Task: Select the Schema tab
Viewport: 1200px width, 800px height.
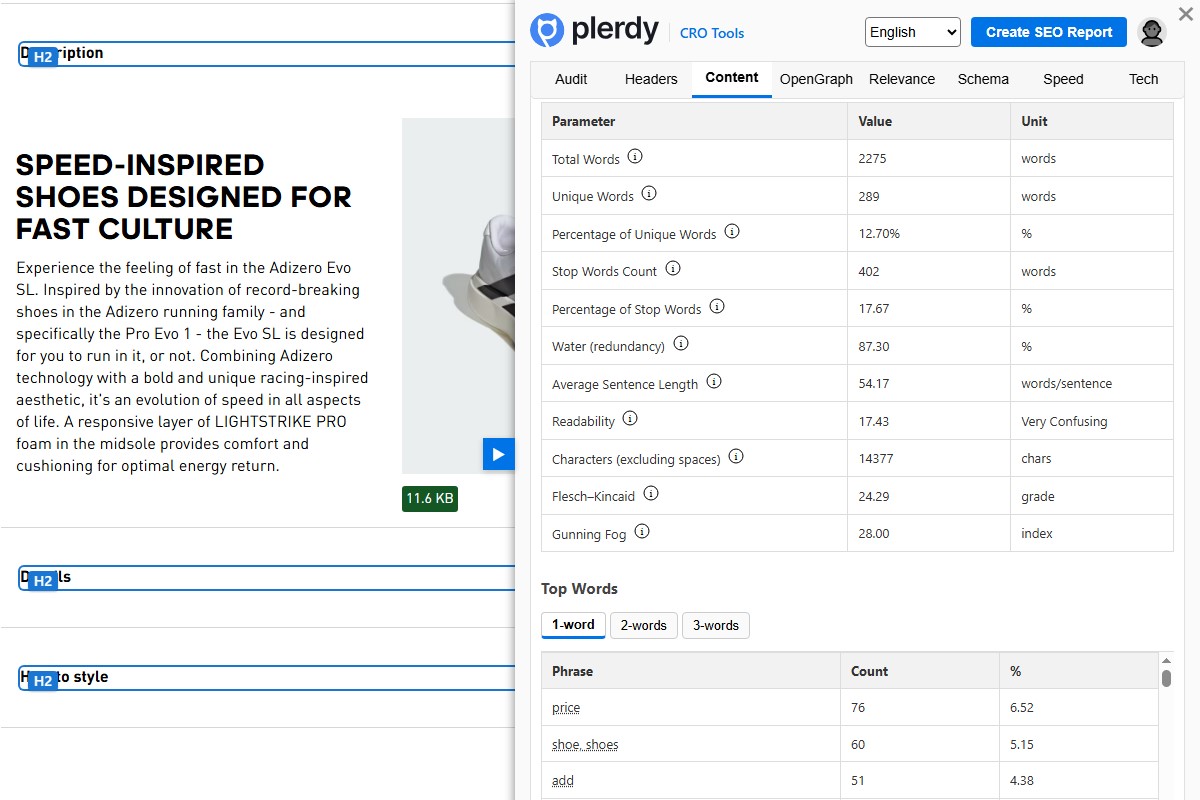Action: tap(982, 79)
